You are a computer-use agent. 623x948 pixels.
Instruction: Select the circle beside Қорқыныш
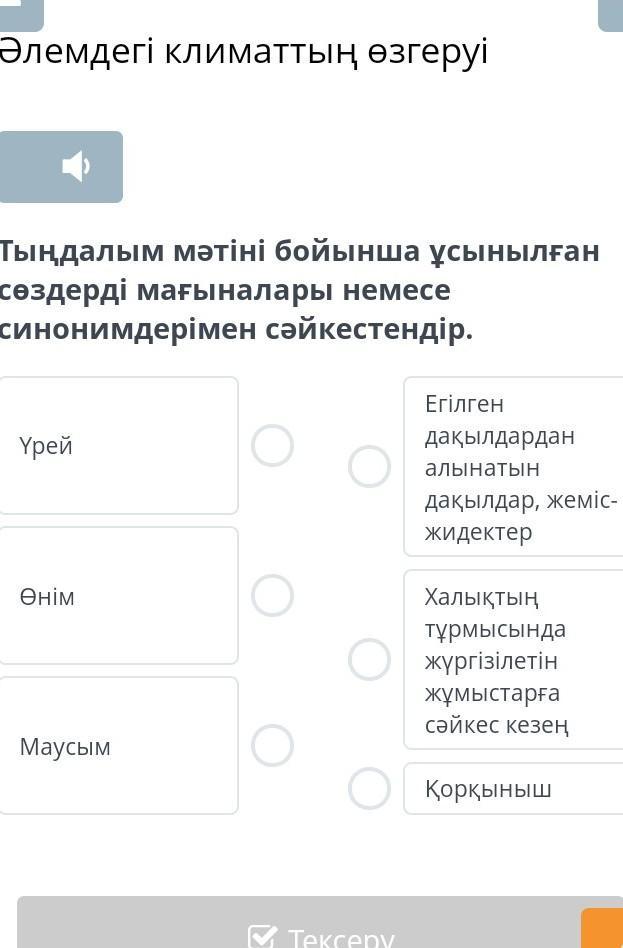point(369,789)
